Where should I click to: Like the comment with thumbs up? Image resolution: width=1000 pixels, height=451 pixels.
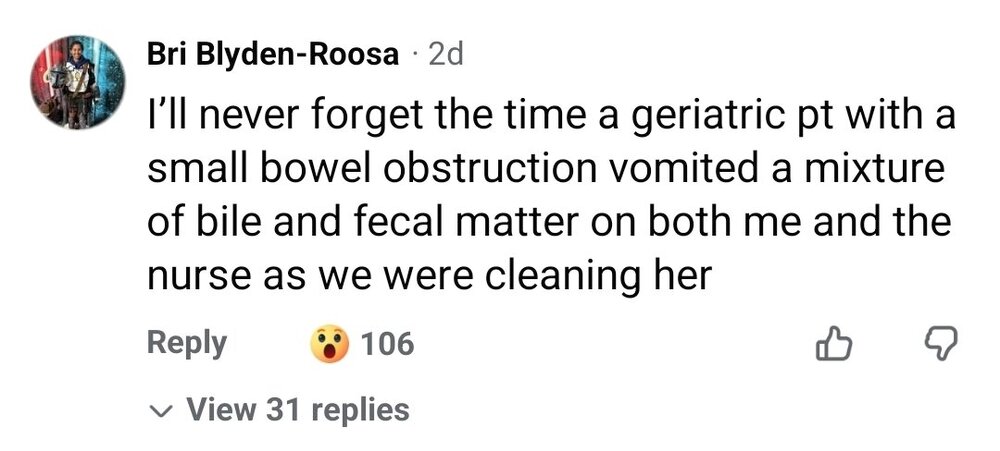(834, 346)
